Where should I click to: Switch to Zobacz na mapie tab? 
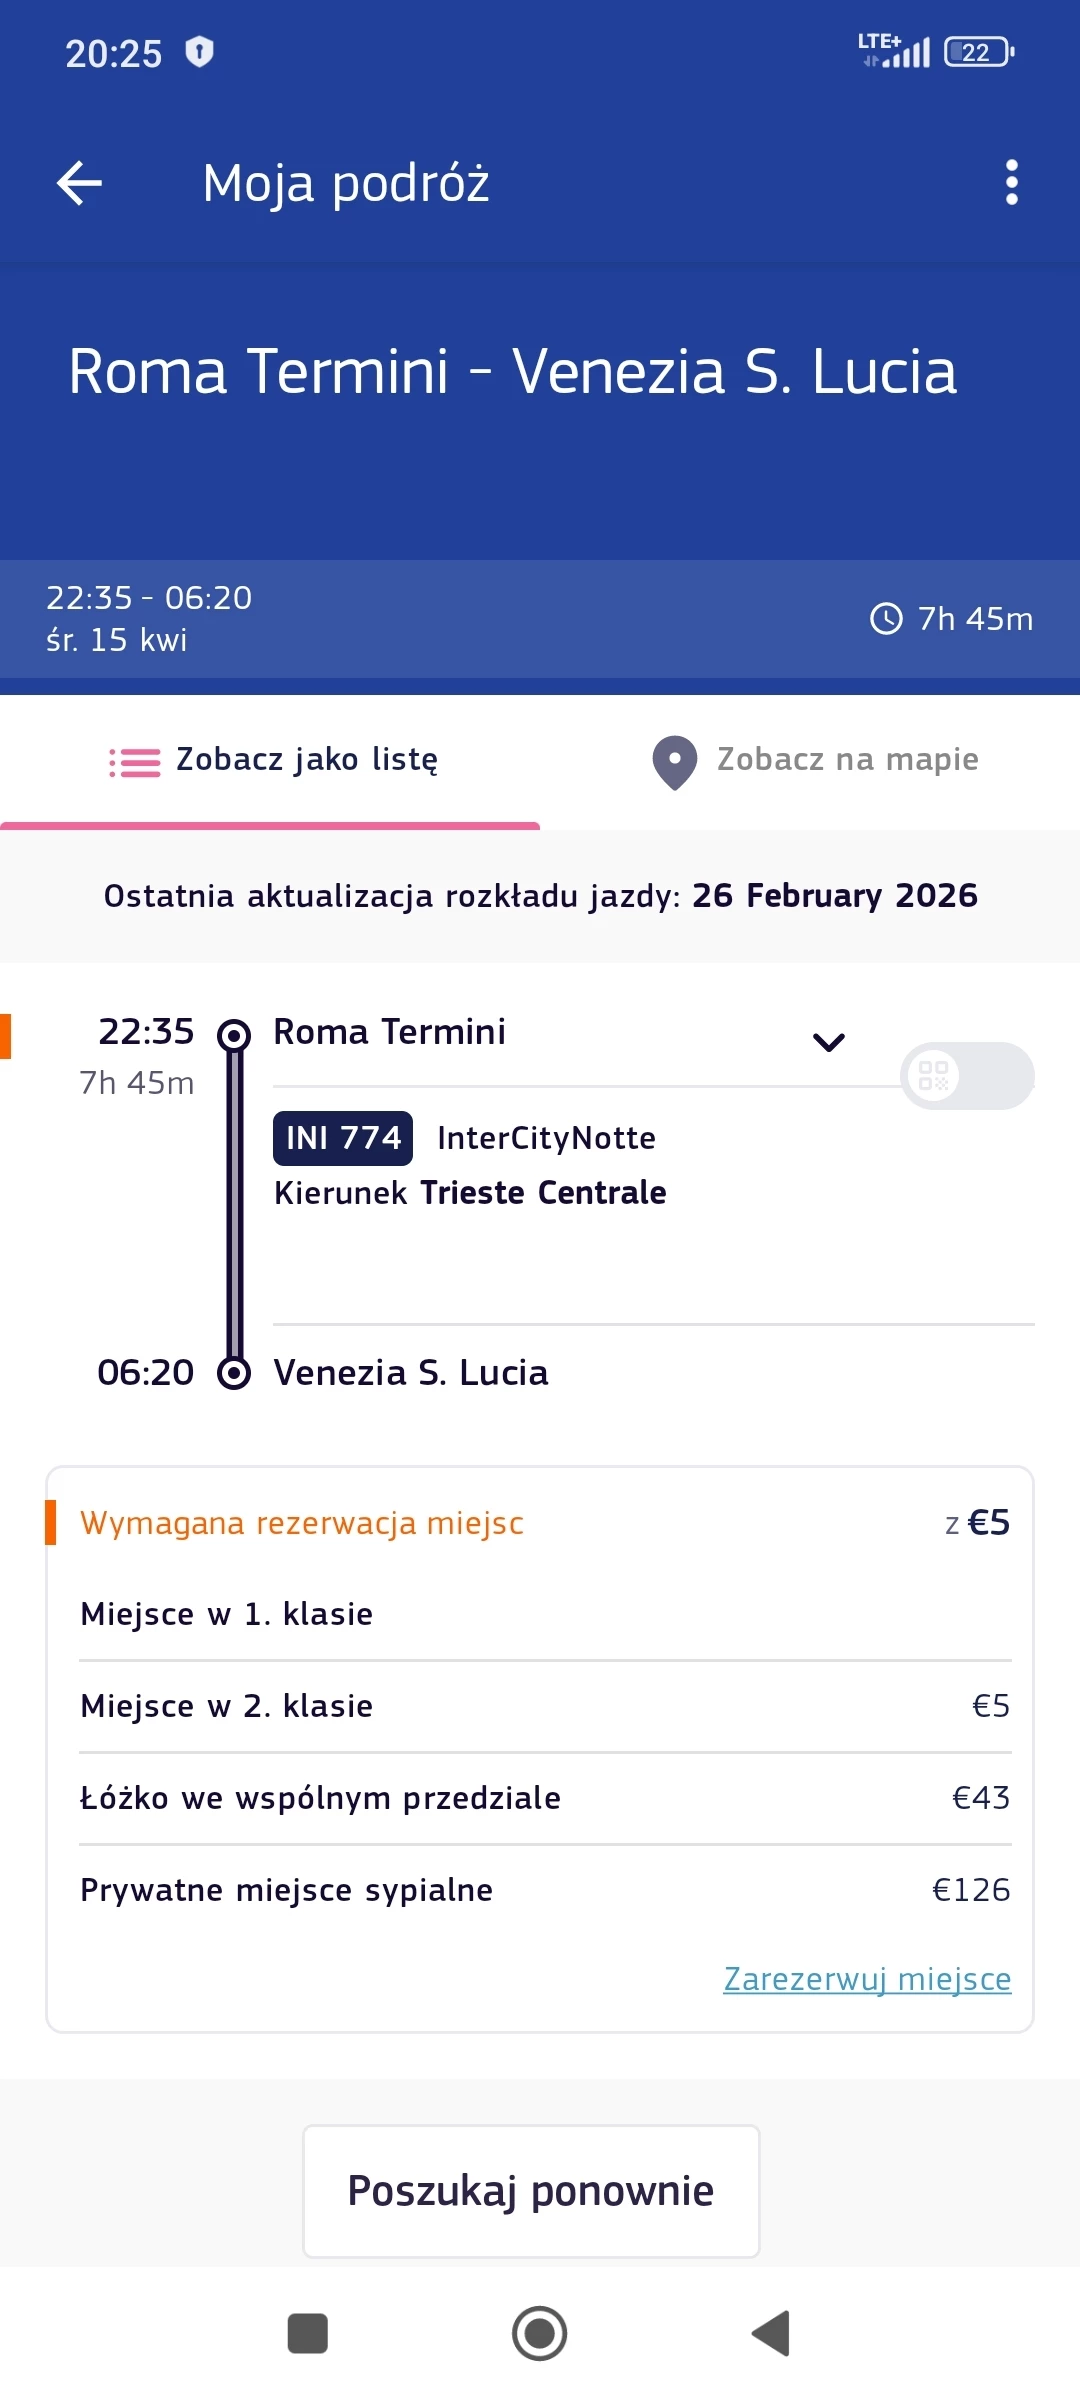(x=847, y=760)
